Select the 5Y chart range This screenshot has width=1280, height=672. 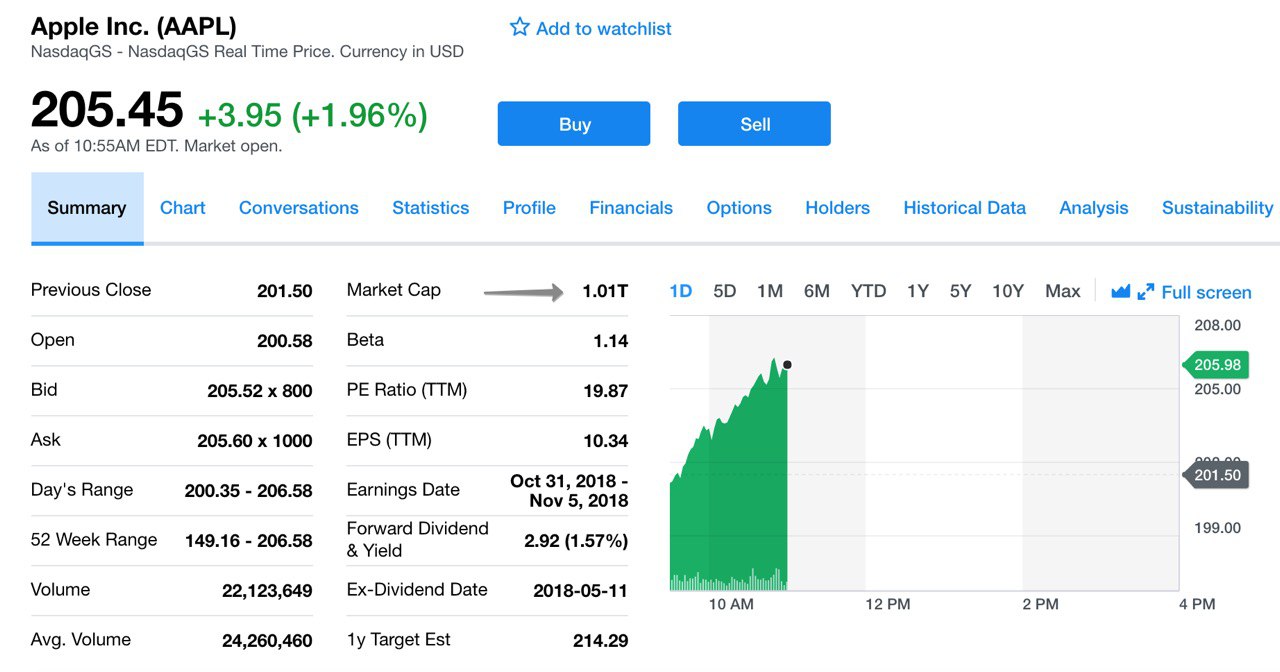point(961,291)
